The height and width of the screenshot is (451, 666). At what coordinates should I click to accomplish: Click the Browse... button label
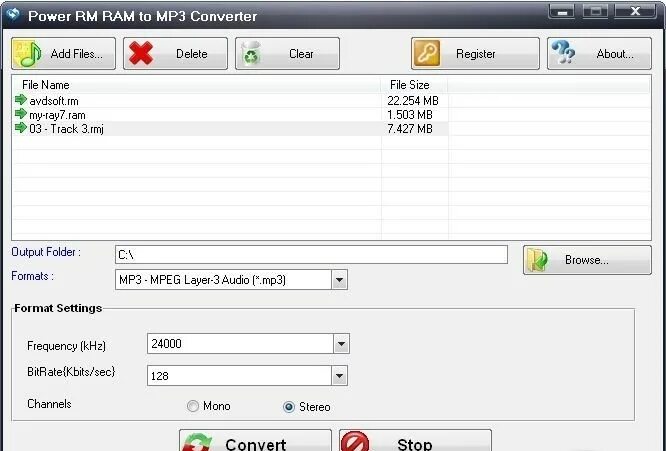[587, 260]
